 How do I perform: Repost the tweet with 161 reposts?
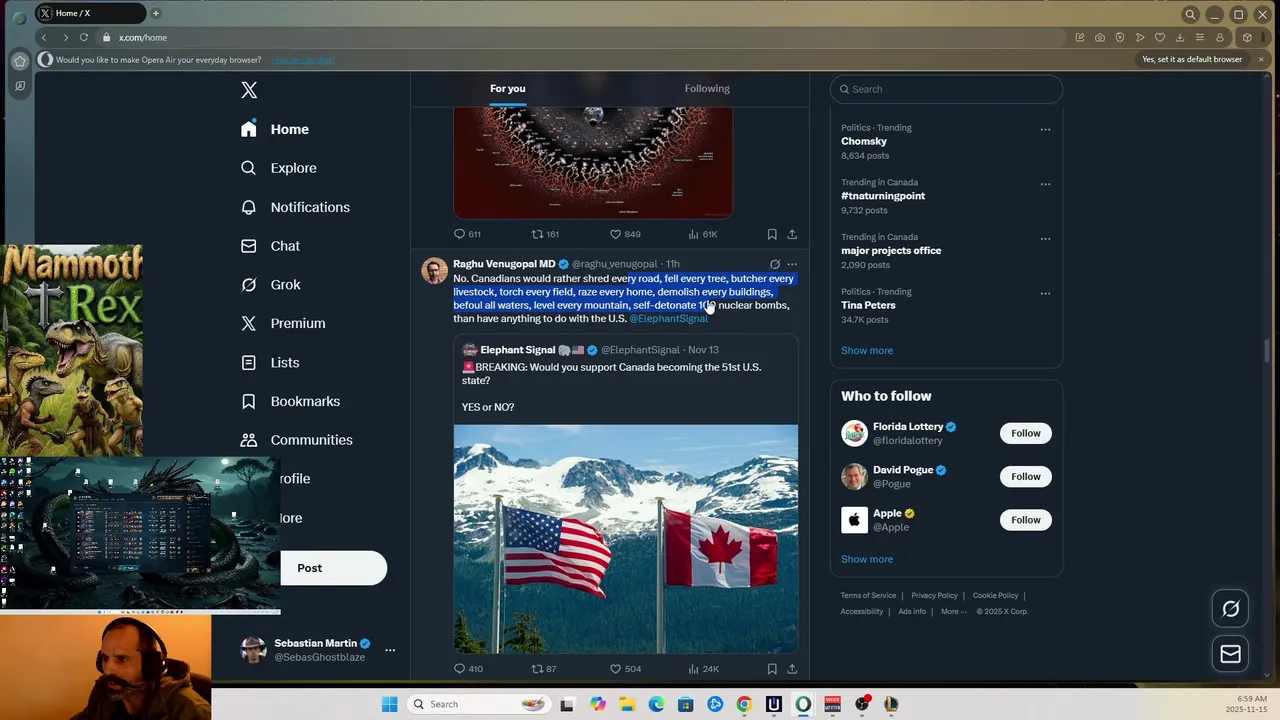(545, 234)
